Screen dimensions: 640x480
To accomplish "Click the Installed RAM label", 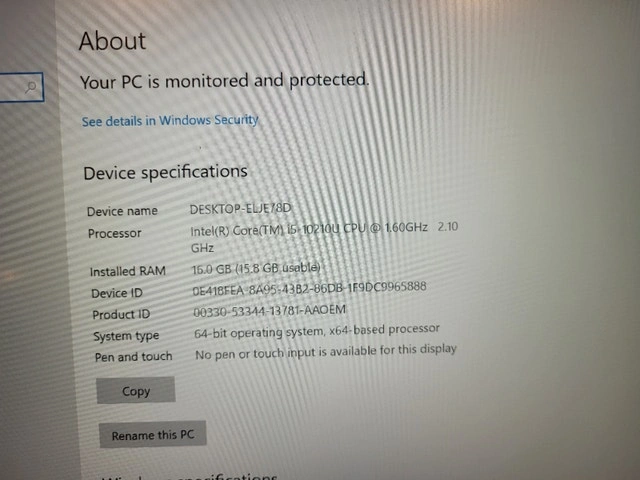I will coord(128,271).
